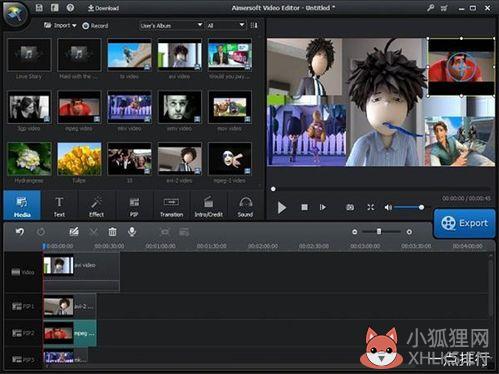Select the mpeg clip on PIP2 track
The image size is (499, 374).
pos(70,333)
